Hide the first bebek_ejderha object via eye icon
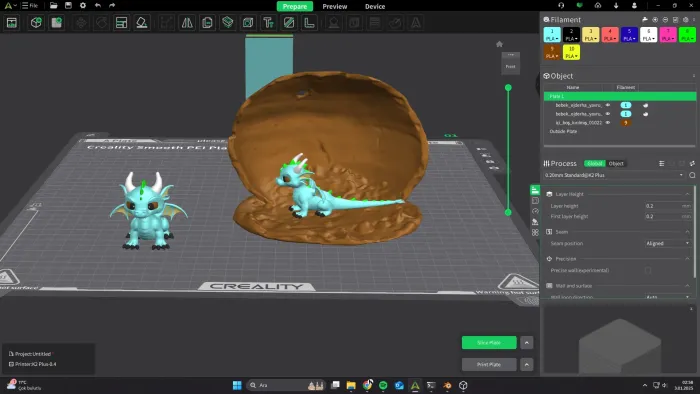 (x=608, y=105)
